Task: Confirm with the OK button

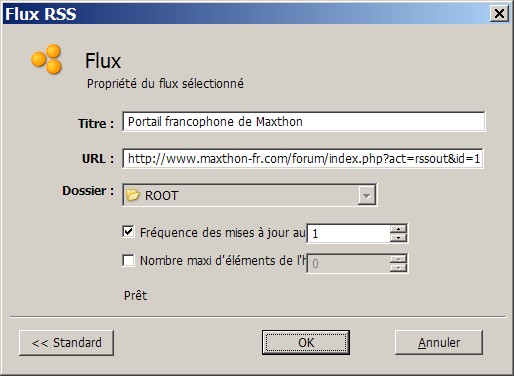Action: tap(306, 343)
